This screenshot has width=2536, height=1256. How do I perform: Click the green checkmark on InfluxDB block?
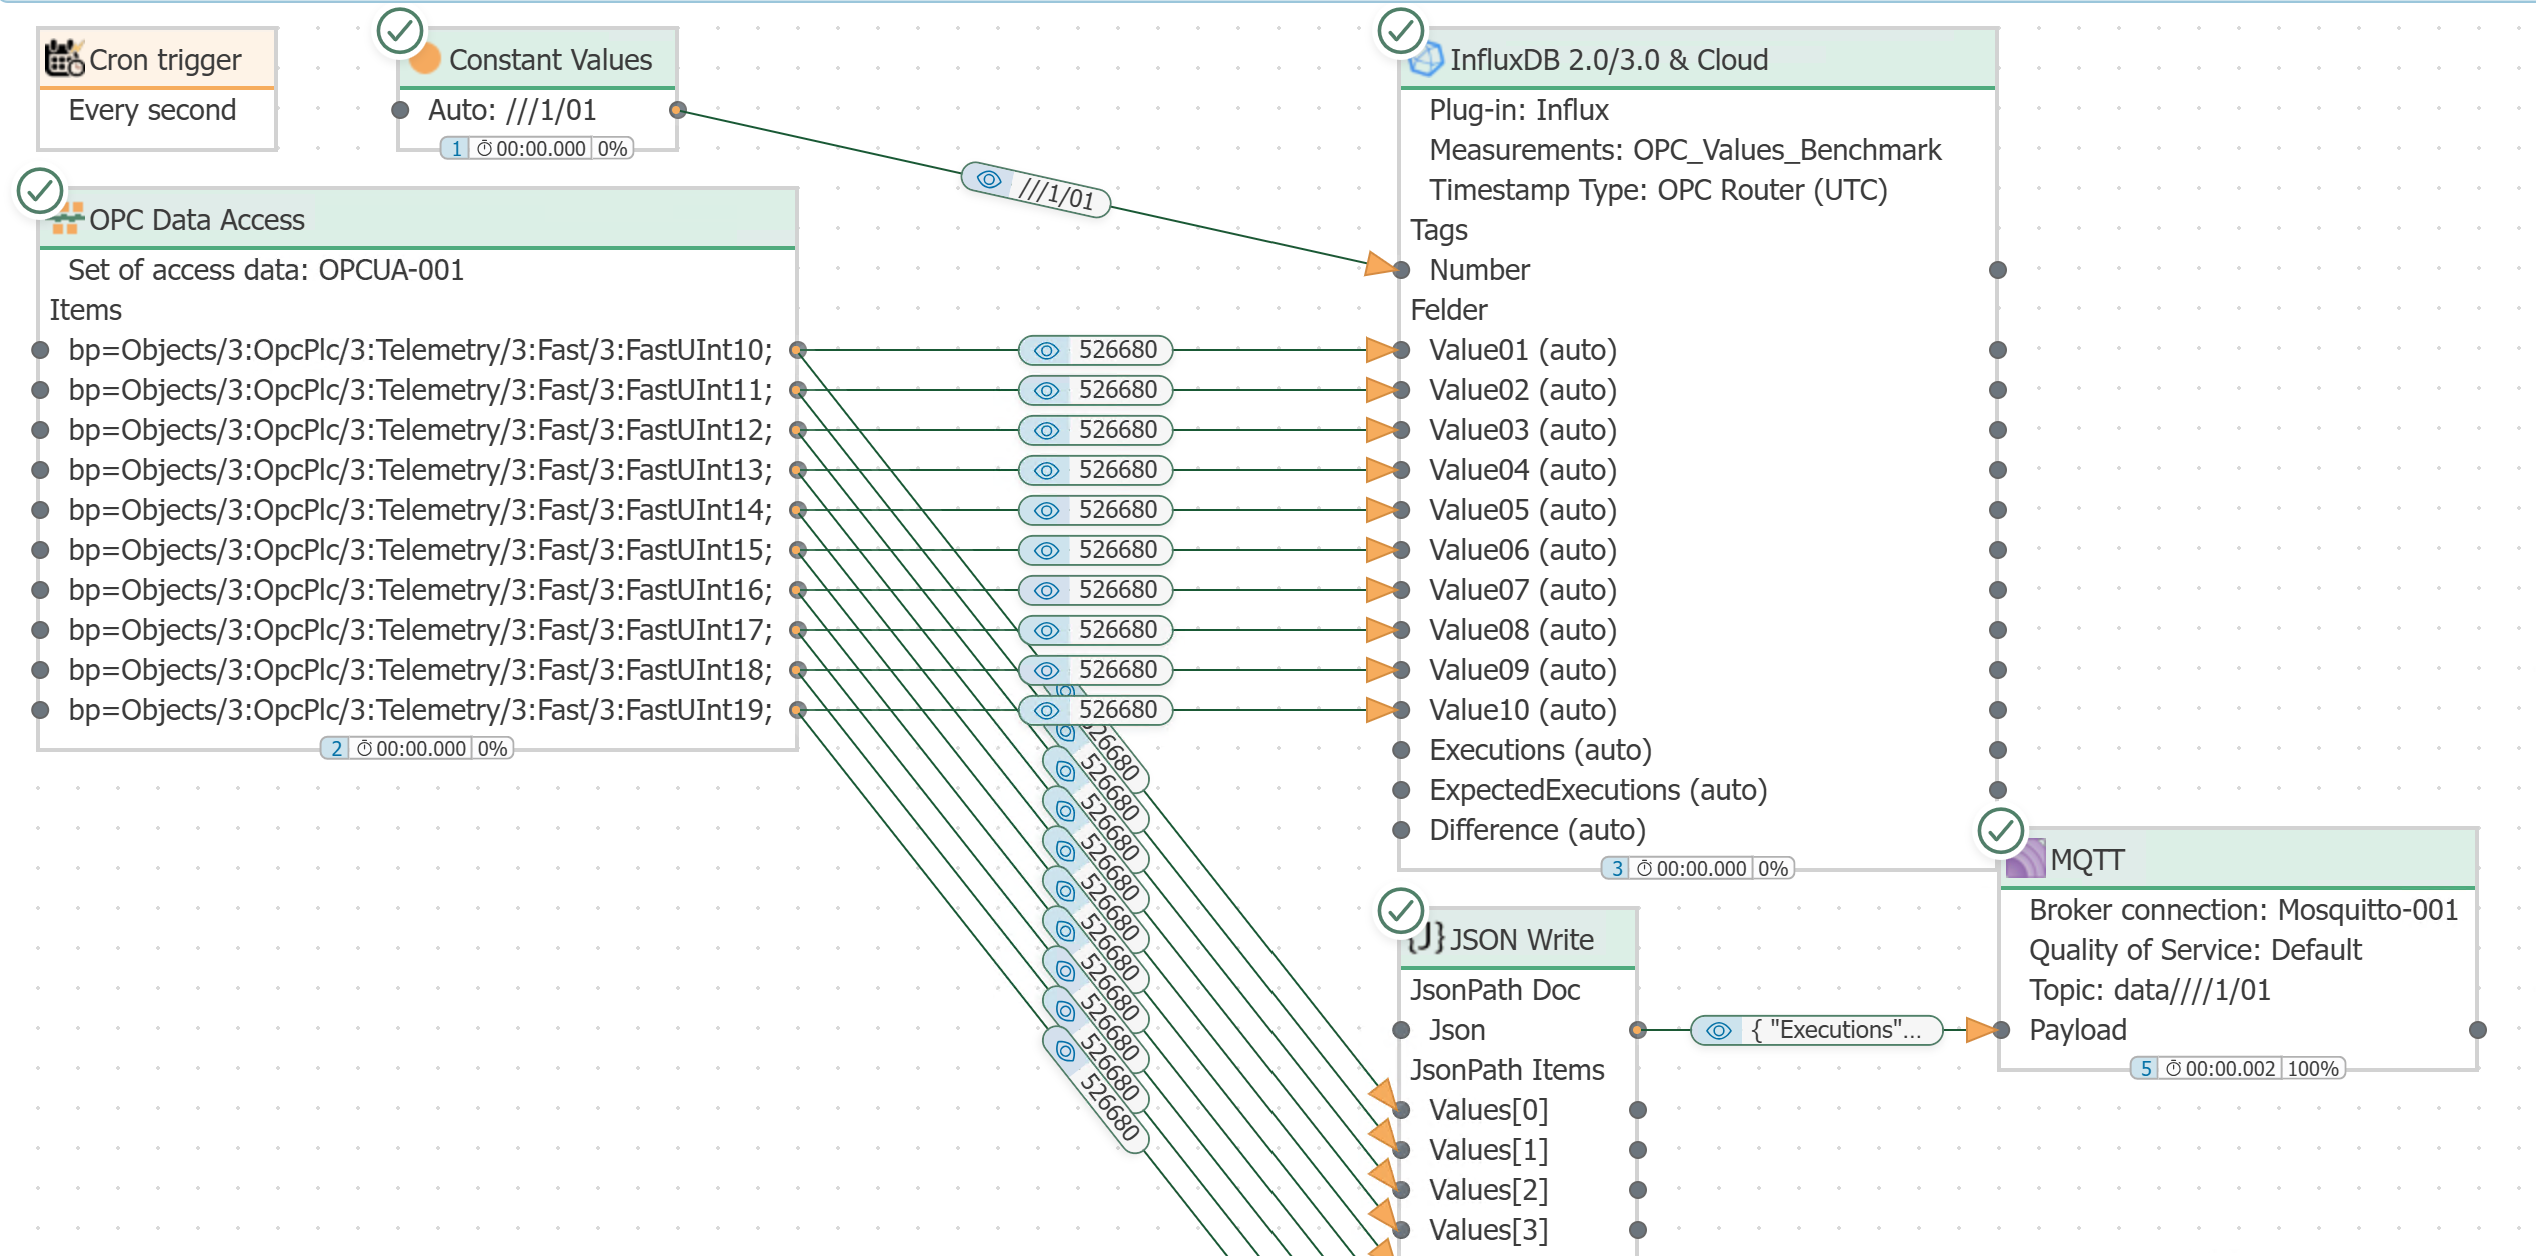pyautogui.click(x=1401, y=31)
